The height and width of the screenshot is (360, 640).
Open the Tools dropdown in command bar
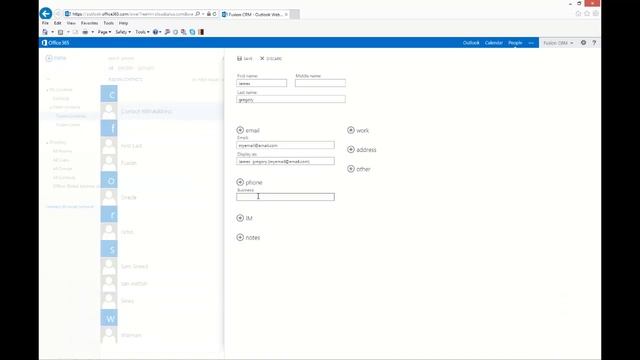(142, 32)
